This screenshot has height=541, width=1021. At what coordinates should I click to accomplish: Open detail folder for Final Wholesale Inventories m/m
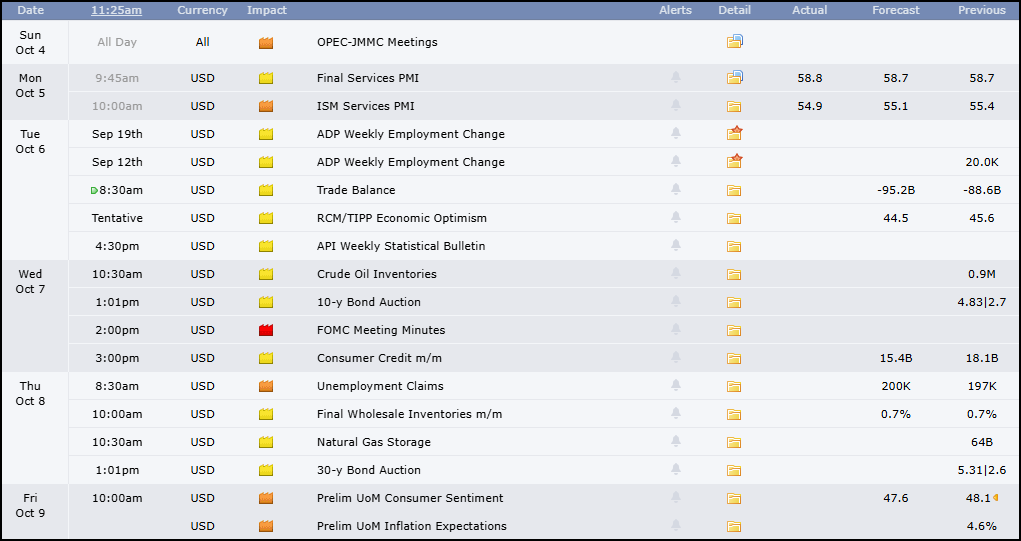(x=734, y=414)
